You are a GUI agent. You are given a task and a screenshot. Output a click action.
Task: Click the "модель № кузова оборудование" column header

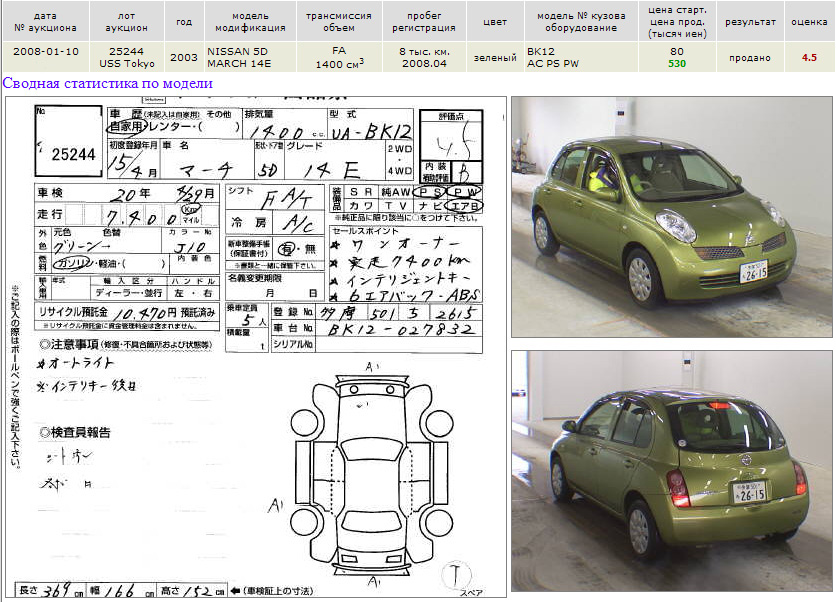tap(581, 22)
